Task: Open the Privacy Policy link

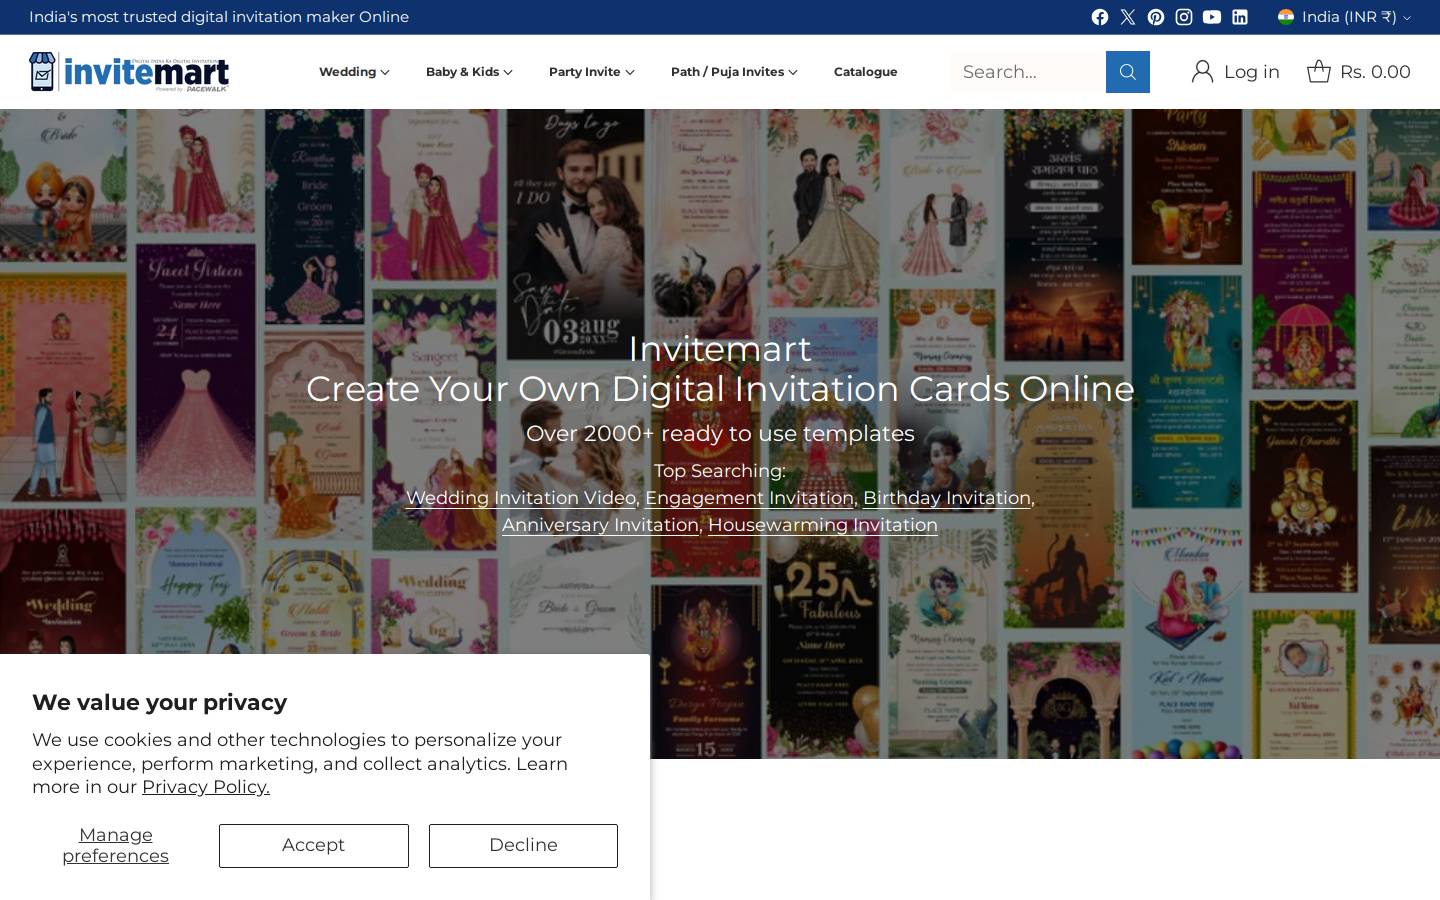Action: [x=206, y=787]
